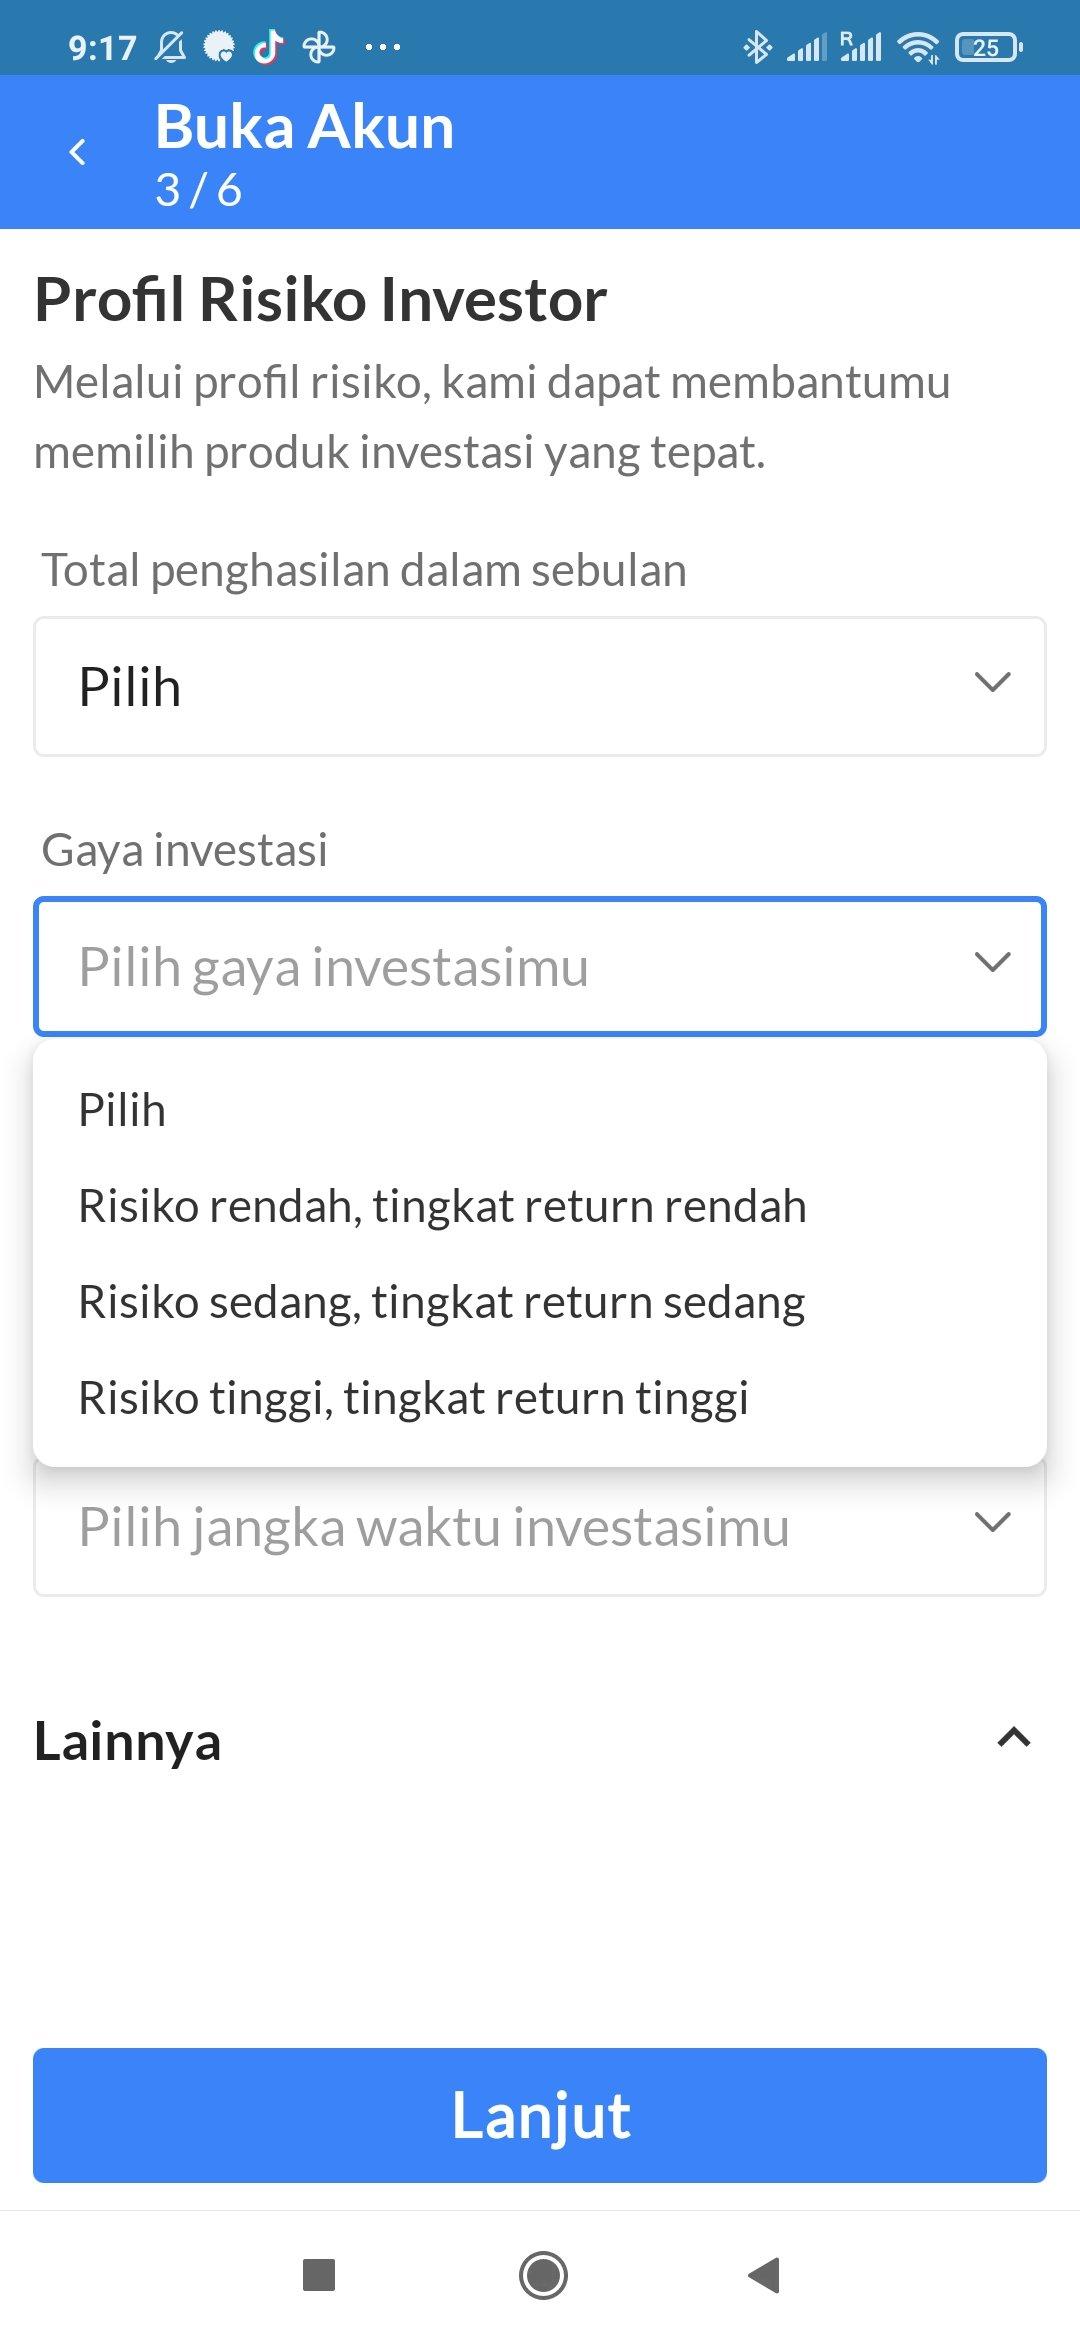
Task: Close the Pilih gaya investasimu dropdown
Action: (x=540, y=966)
